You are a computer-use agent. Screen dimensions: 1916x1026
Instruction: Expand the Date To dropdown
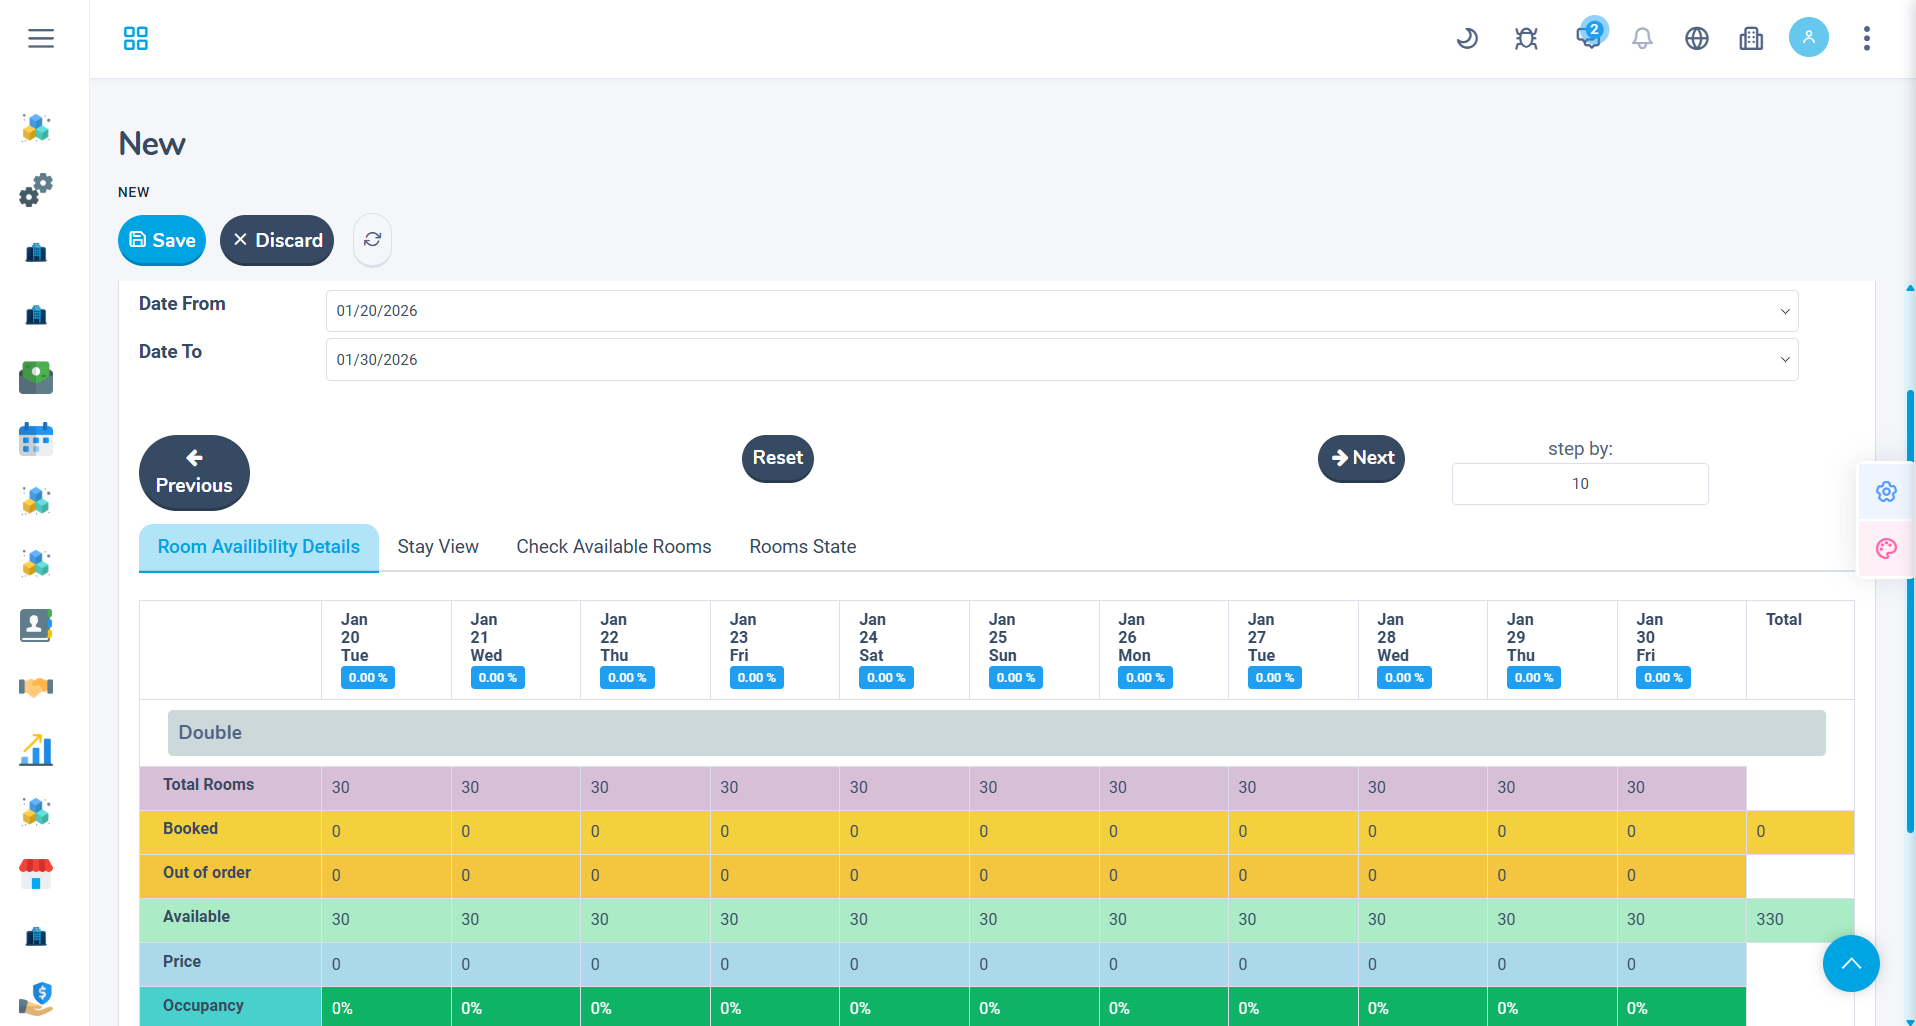(x=1784, y=359)
